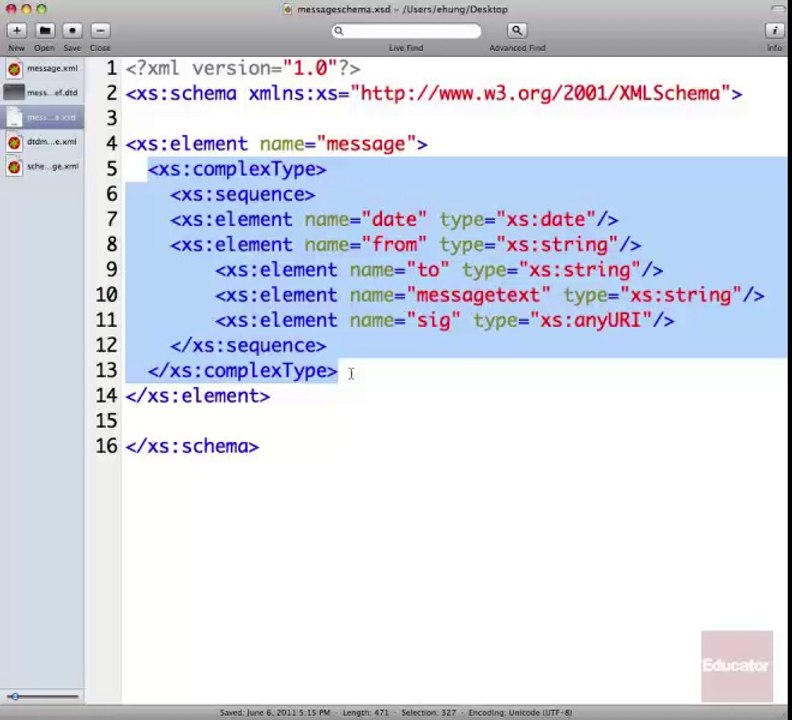Click the Open folder toolbar icon

pos(44,31)
